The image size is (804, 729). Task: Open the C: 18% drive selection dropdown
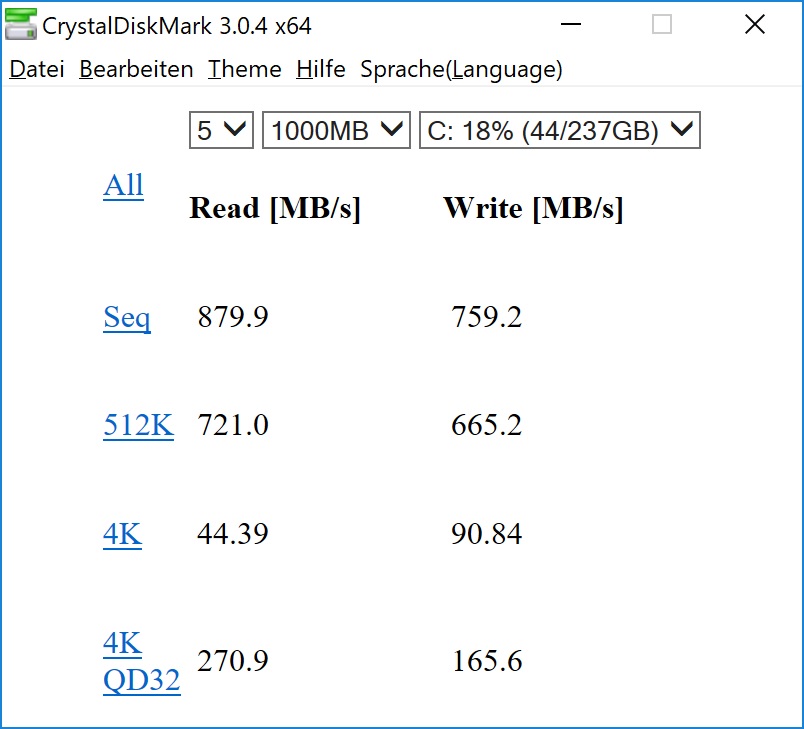tap(559, 130)
